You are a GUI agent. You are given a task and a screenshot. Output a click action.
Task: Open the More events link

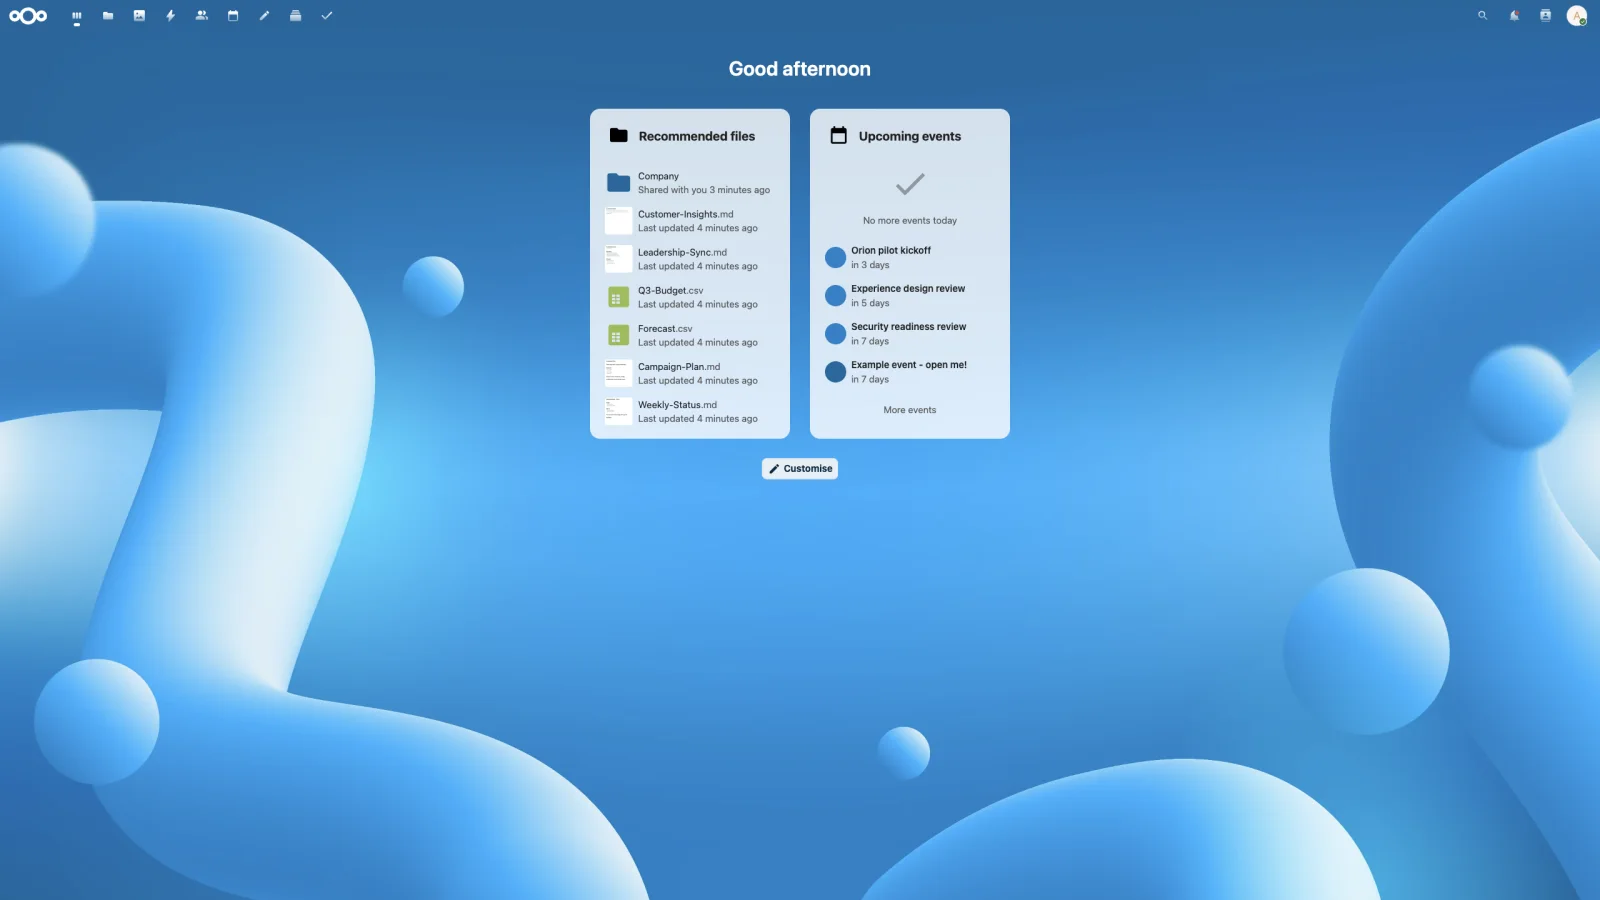(910, 410)
